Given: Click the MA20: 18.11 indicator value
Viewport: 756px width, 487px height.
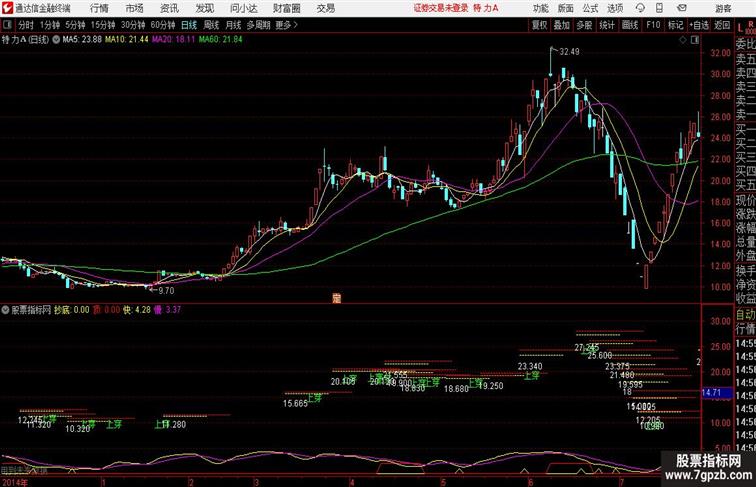Looking at the screenshot, I should click(x=173, y=40).
